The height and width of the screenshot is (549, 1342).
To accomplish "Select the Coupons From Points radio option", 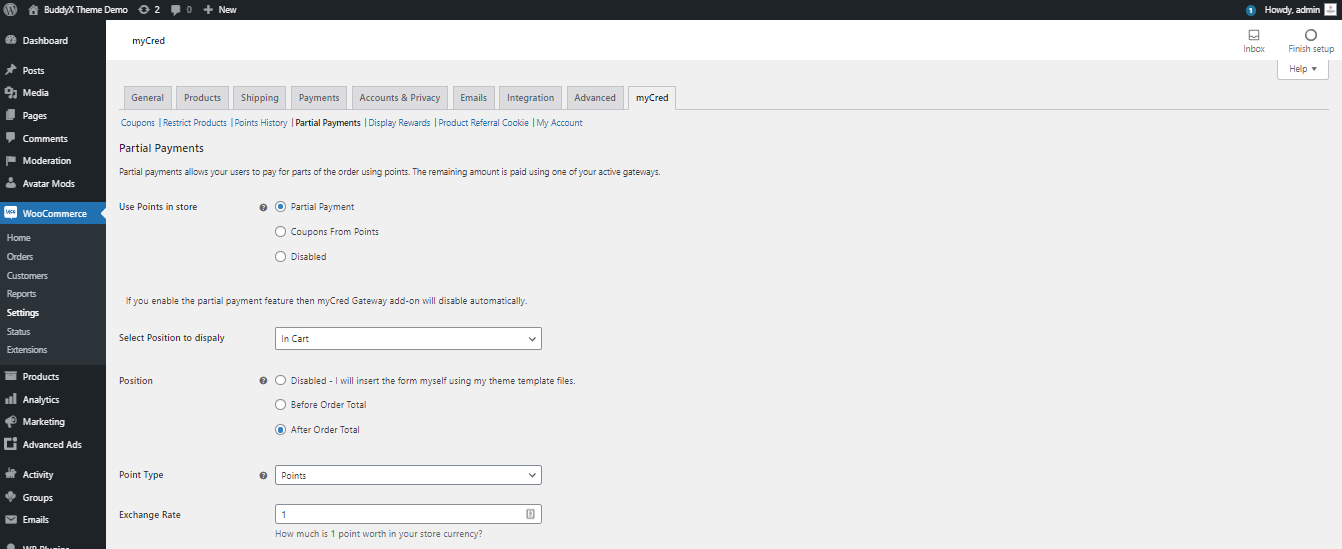I will point(281,231).
